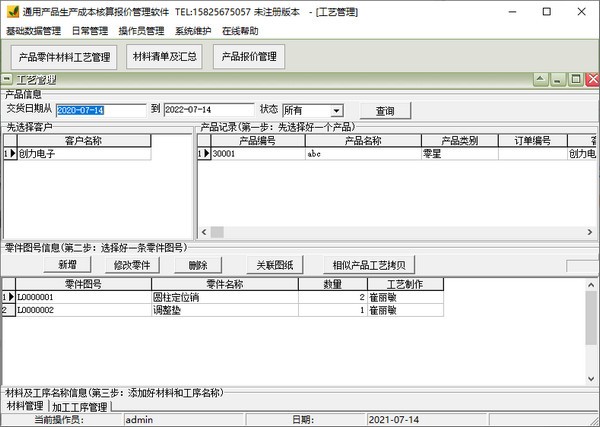Image resolution: width=600 pixels, height=427 pixels.
Task: Click the 产品报价管理 button
Action: pyautogui.click(x=249, y=57)
